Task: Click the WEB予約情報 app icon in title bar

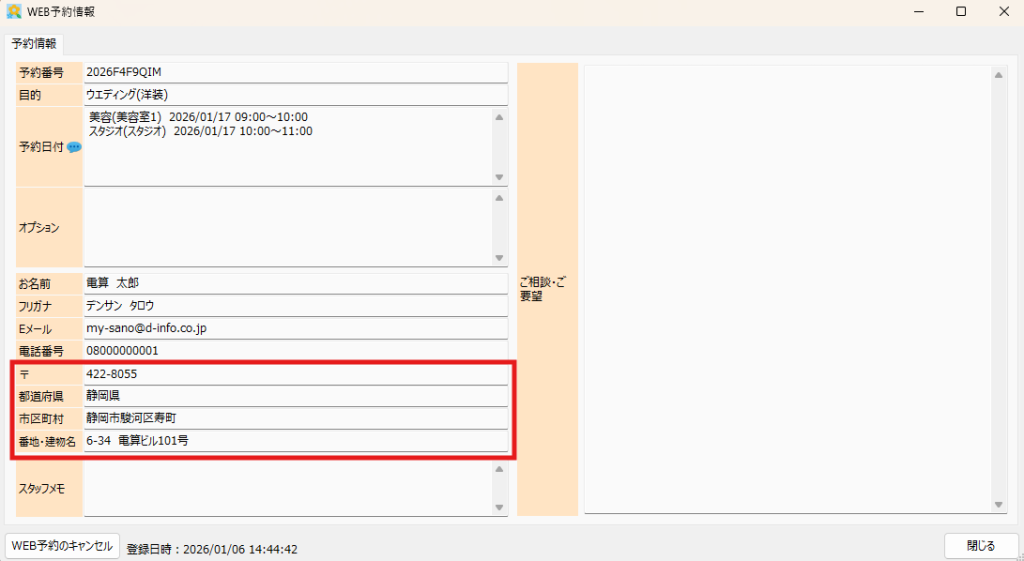Action: pyautogui.click(x=15, y=11)
